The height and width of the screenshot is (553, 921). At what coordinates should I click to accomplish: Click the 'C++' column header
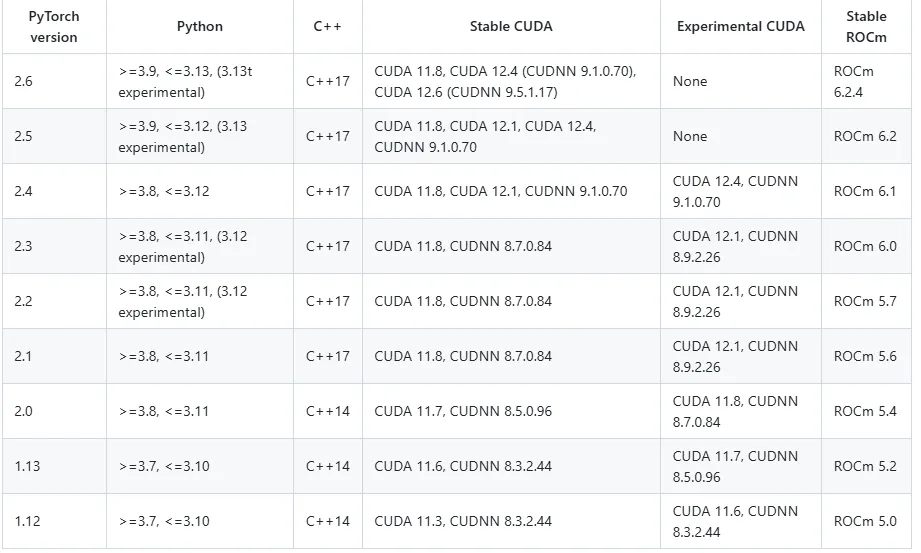[328, 26]
